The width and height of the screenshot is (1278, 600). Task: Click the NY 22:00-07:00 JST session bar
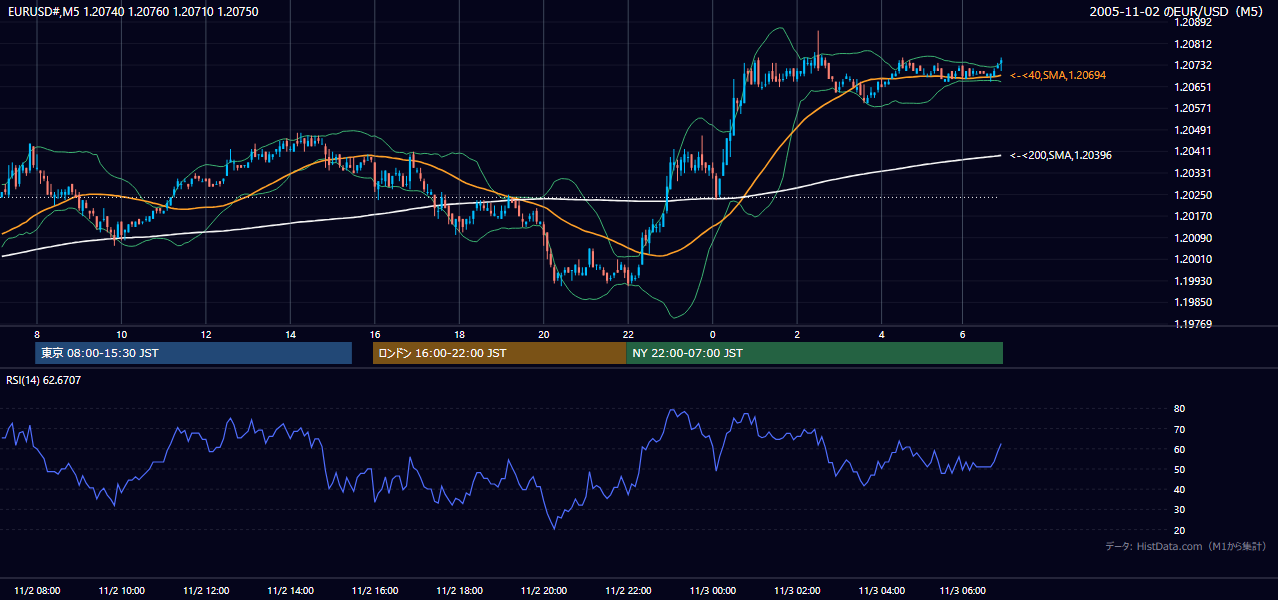point(814,353)
